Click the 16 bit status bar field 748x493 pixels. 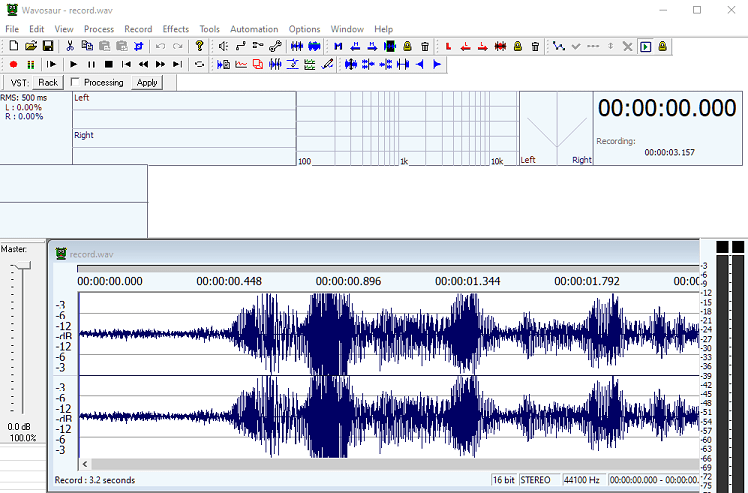[x=504, y=480]
